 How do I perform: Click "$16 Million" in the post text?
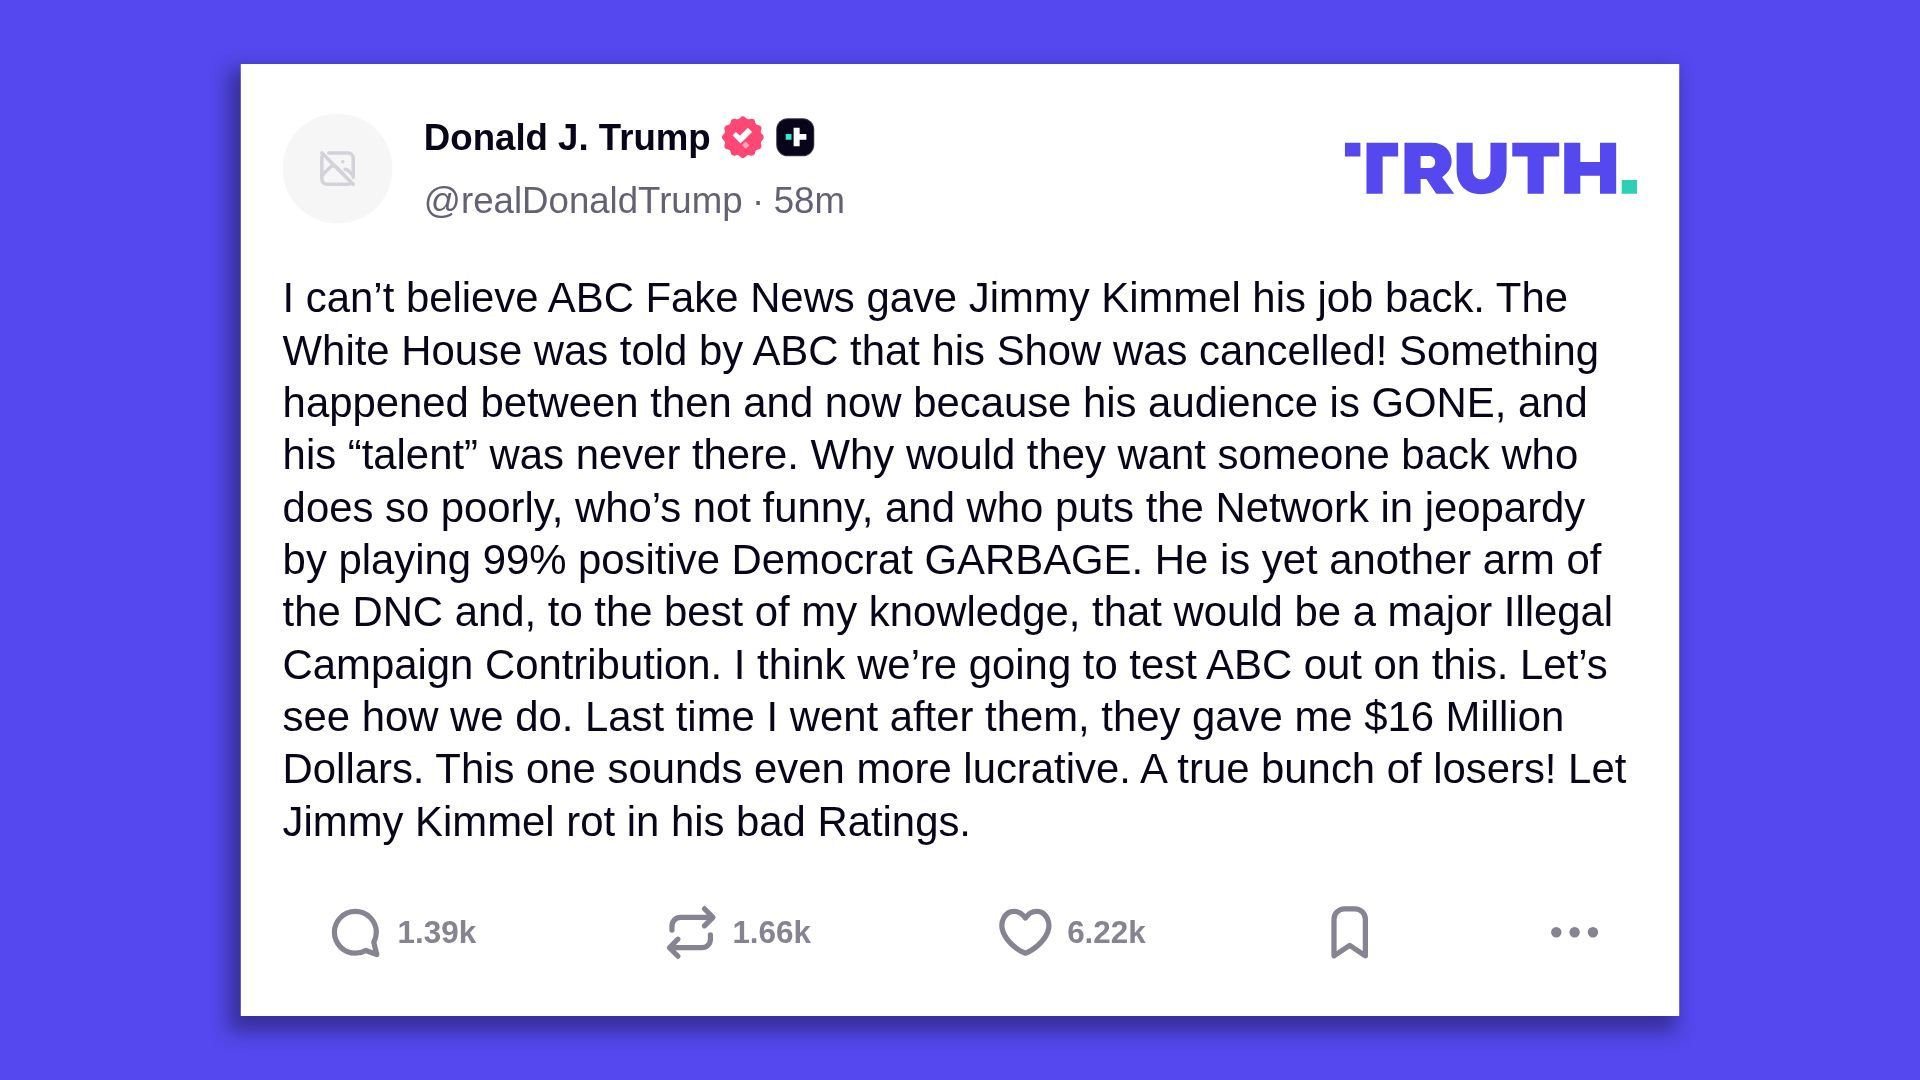[x=1463, y=717]
